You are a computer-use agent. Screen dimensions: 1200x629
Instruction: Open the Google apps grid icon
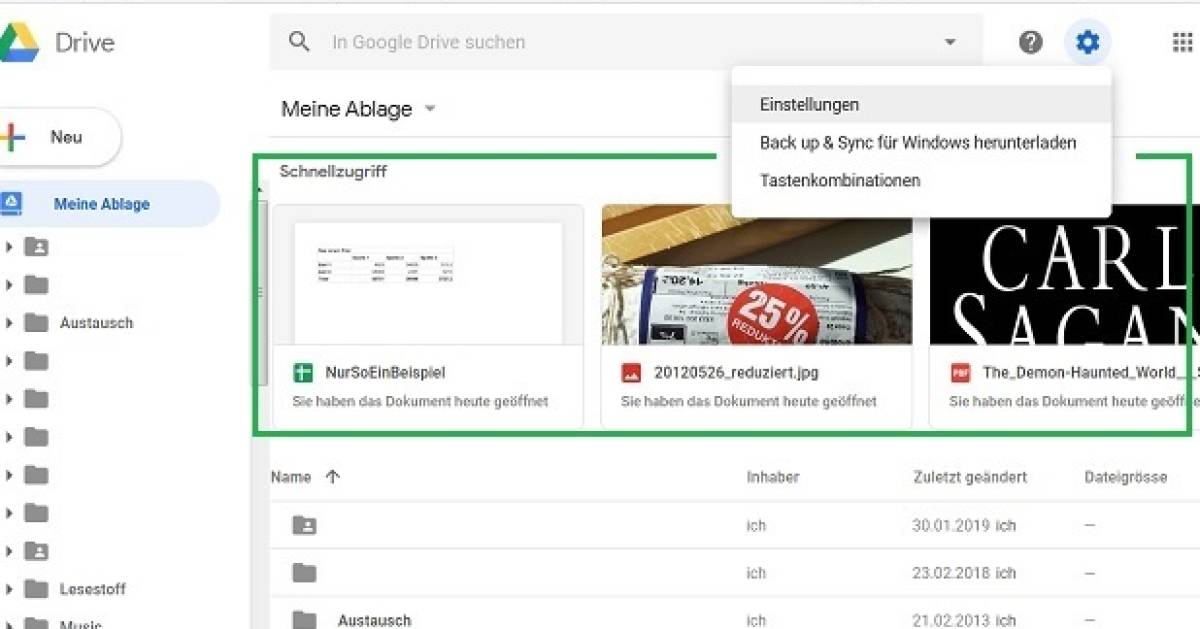click(1184, 42)
